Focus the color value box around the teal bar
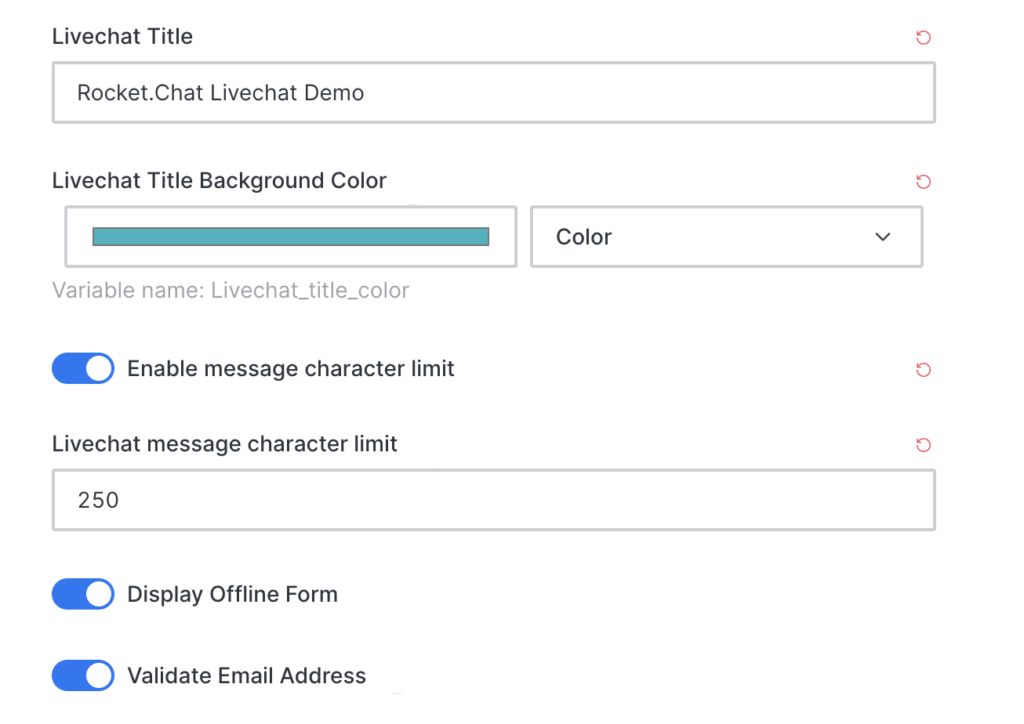The height and width of the screenshot is (724, 1024). [x=291, y=237]
